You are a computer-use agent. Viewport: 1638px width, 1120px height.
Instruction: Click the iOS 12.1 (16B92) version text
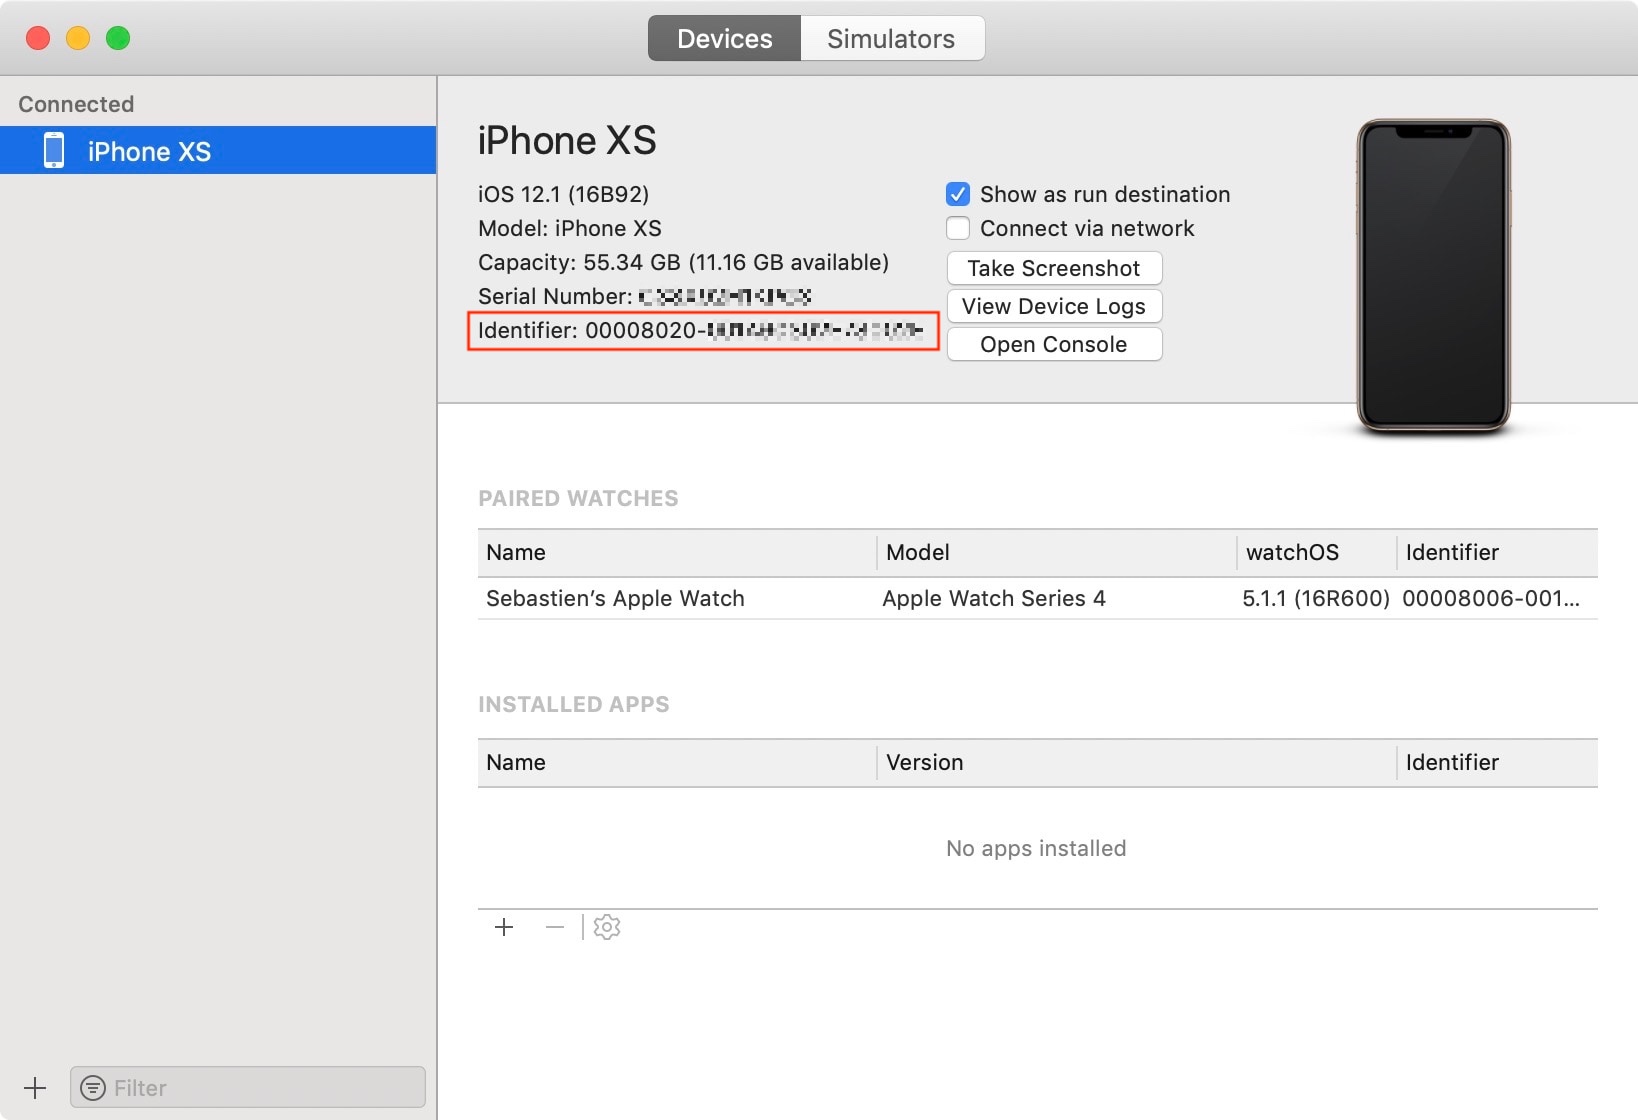pyautogui.click(x=563, y=194)
